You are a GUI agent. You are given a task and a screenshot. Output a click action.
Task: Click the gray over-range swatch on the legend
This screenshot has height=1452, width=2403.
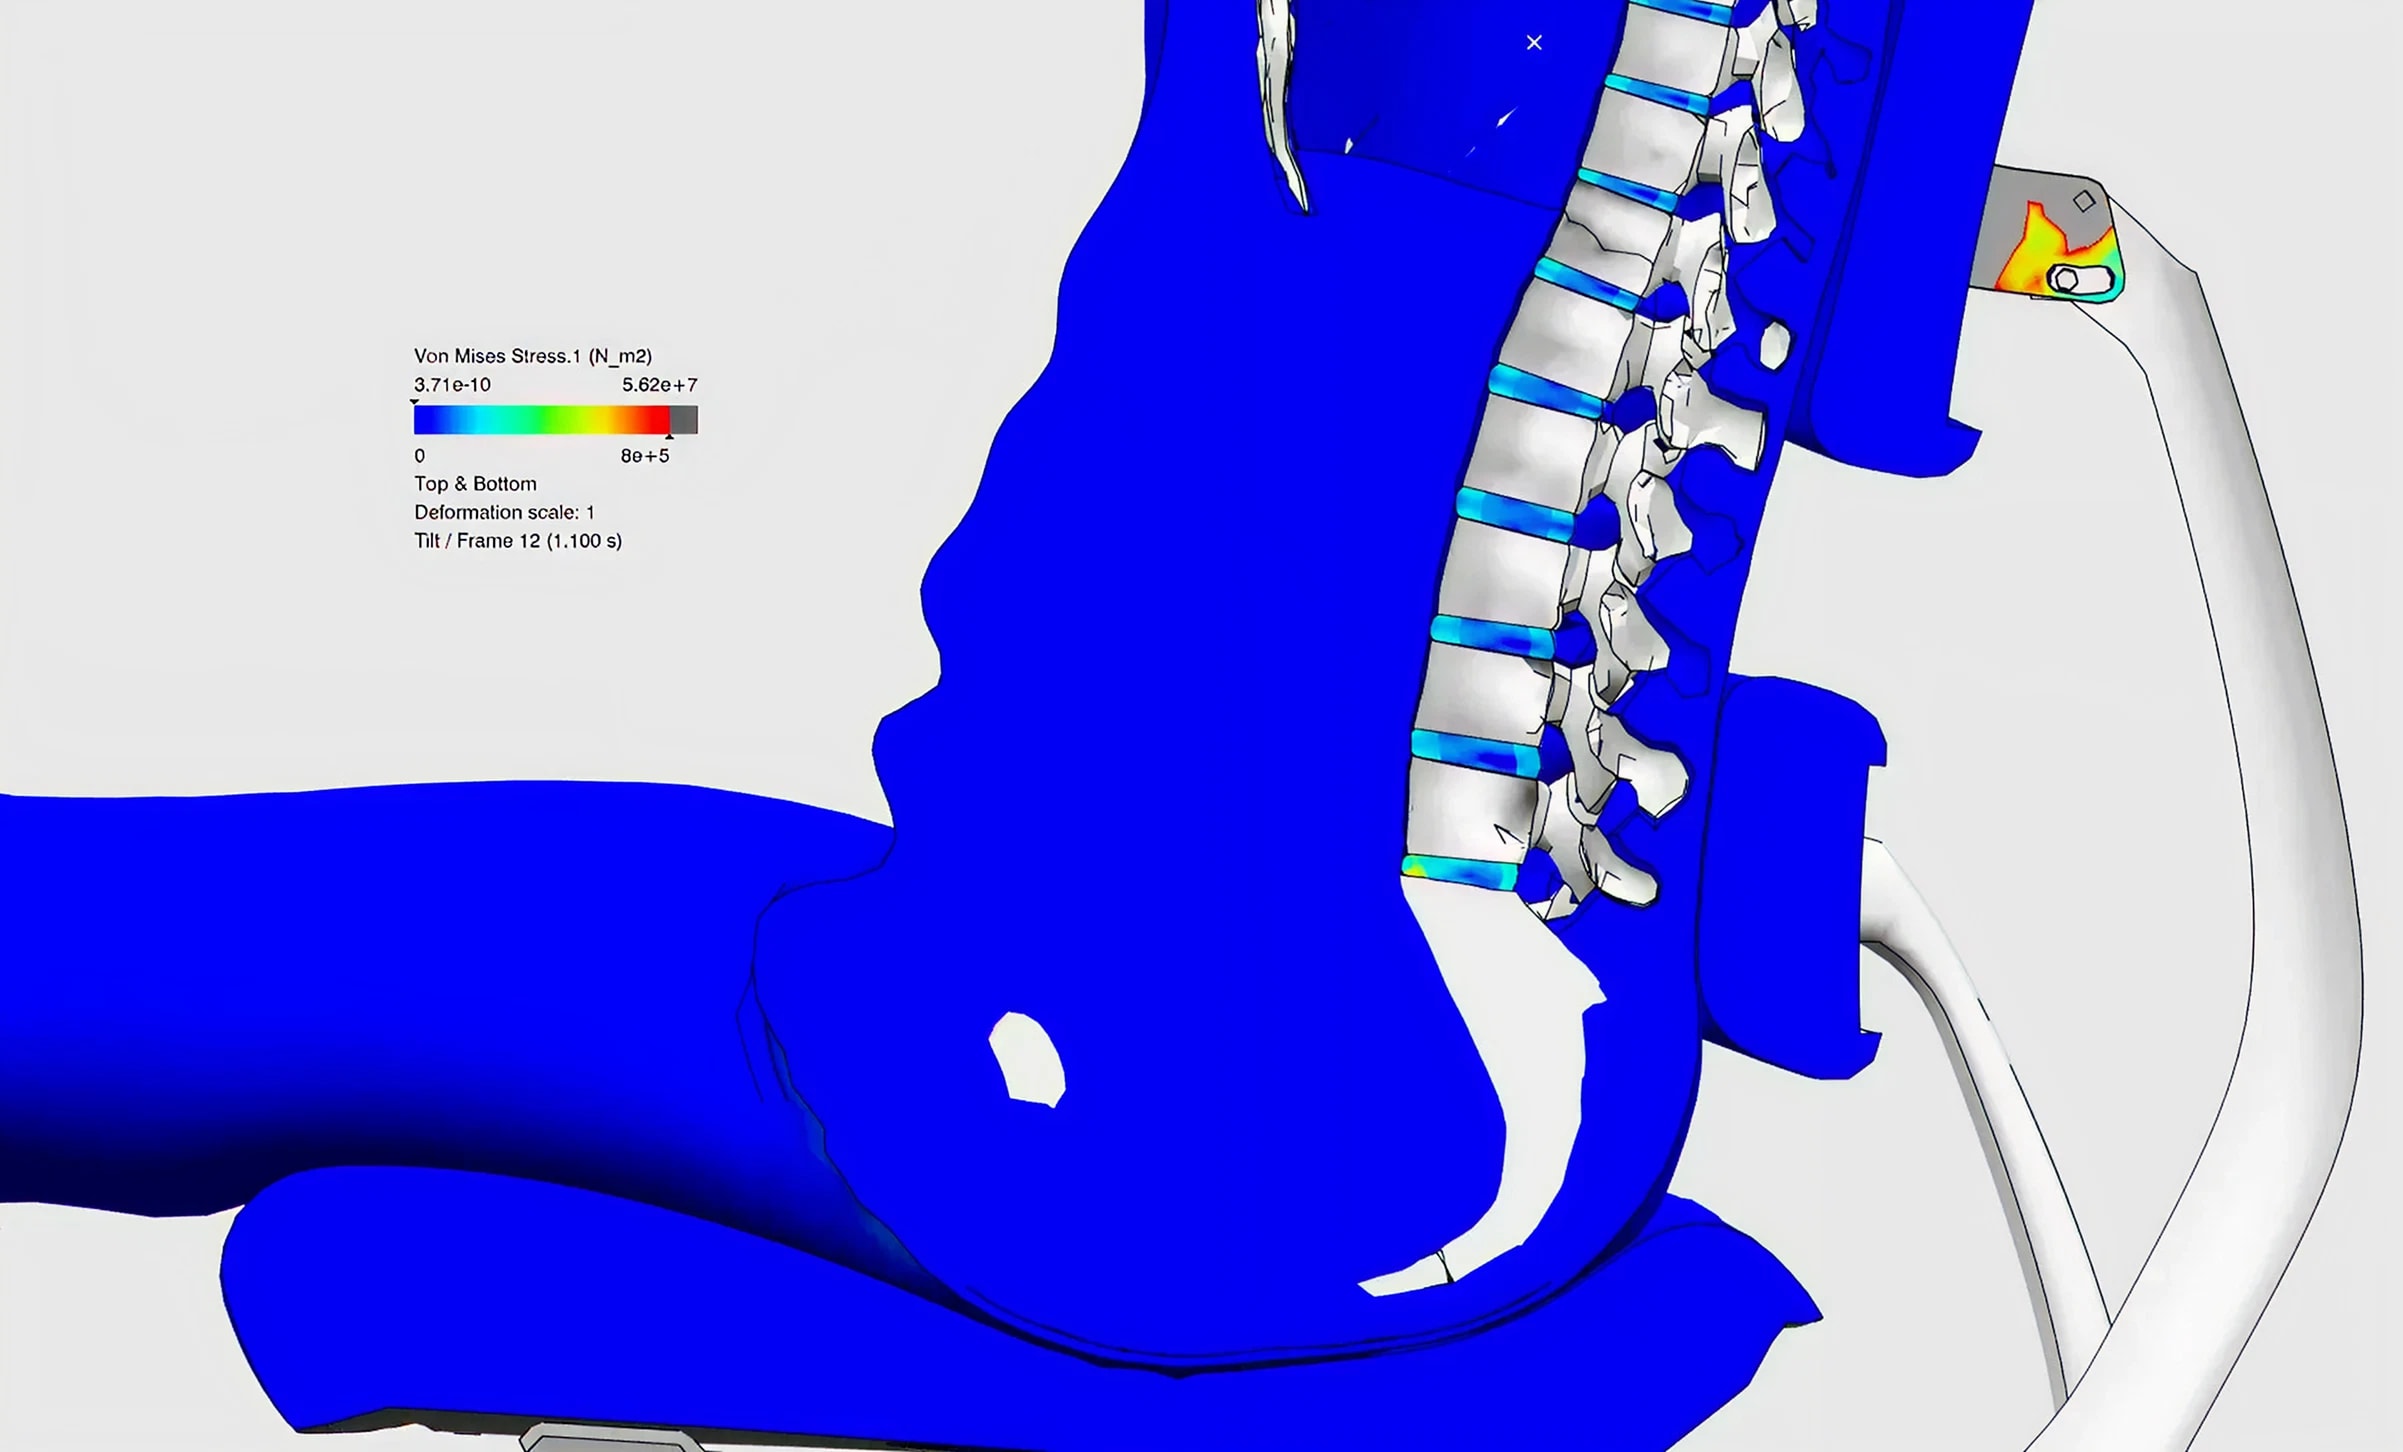pos(684,419)
